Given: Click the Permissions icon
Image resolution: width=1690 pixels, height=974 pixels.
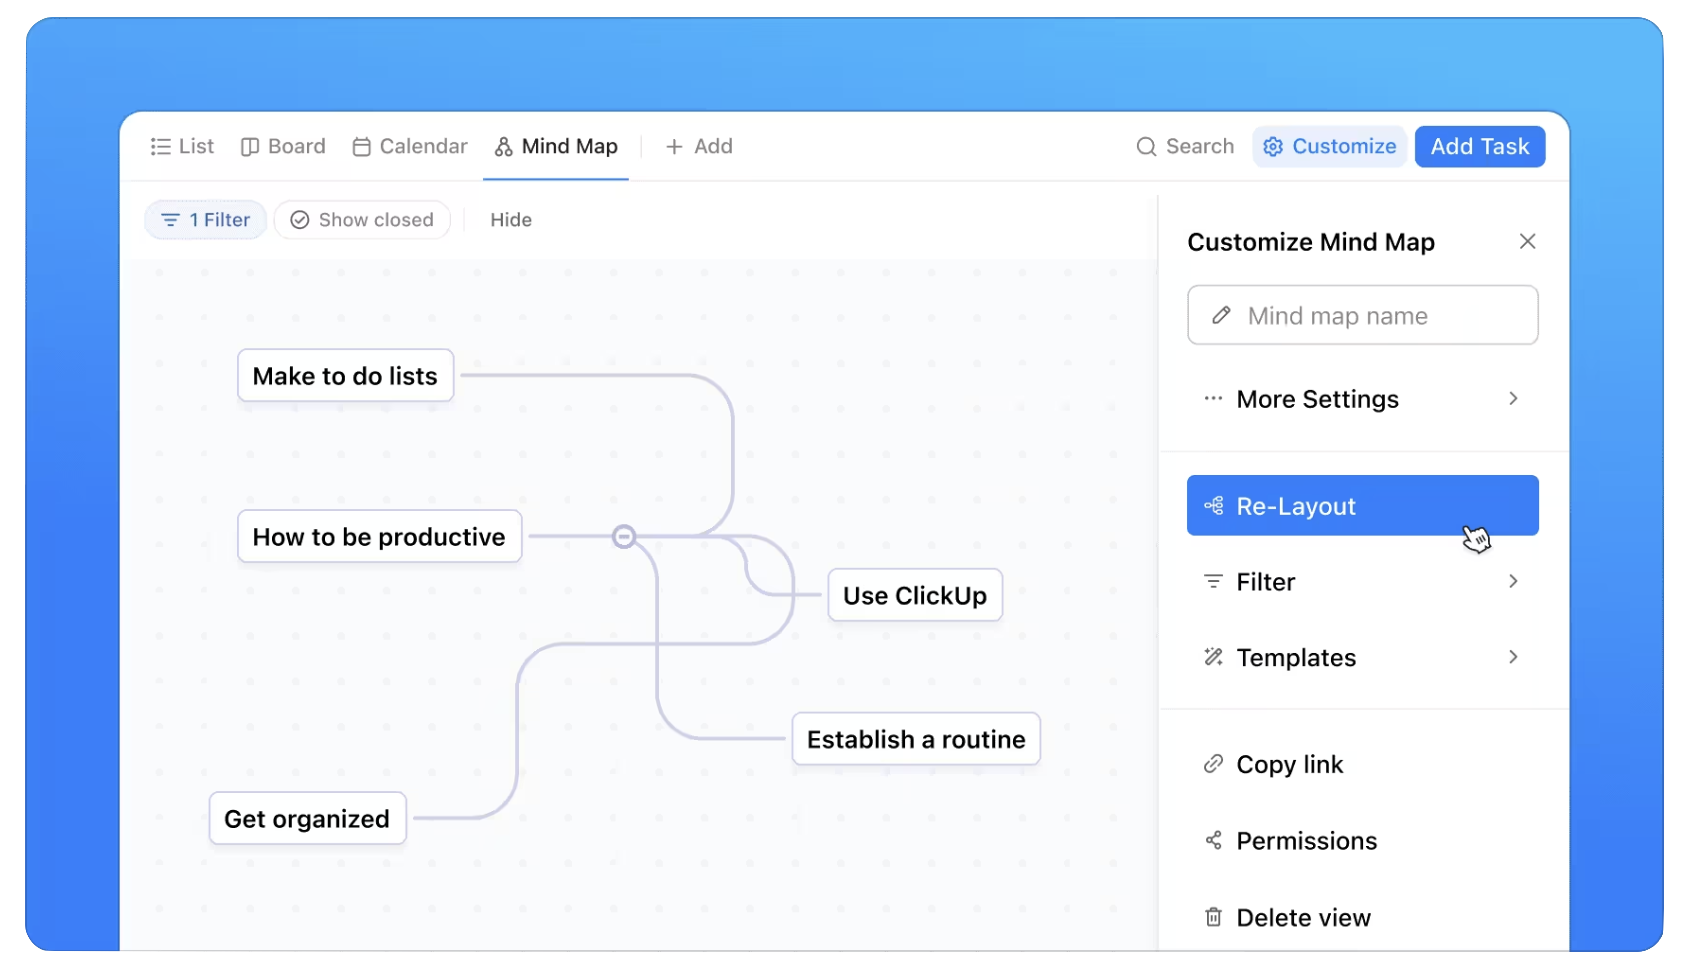Looking at the screenshot, I should [1213, 840].
